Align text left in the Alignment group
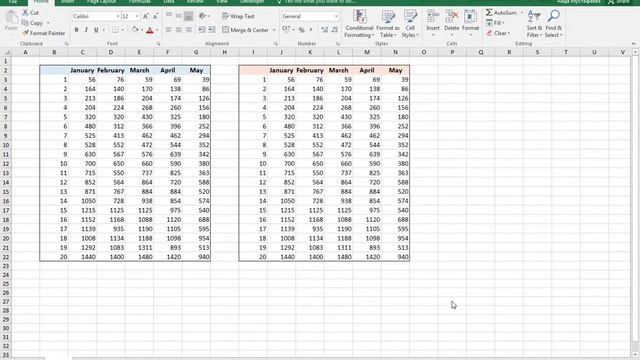This screenshot has height=360, width=640. (x=169, y=30)
